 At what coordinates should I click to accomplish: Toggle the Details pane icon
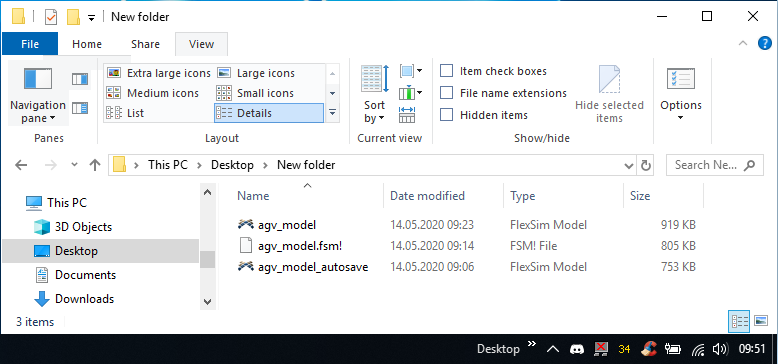(80, 108)
